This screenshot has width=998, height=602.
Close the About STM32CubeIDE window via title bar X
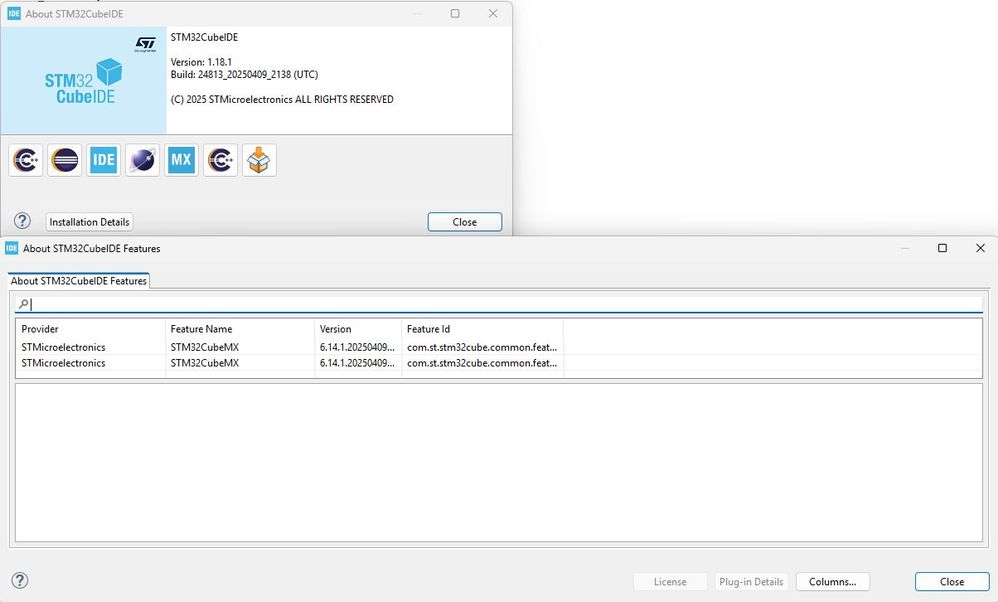pos(493,13)
